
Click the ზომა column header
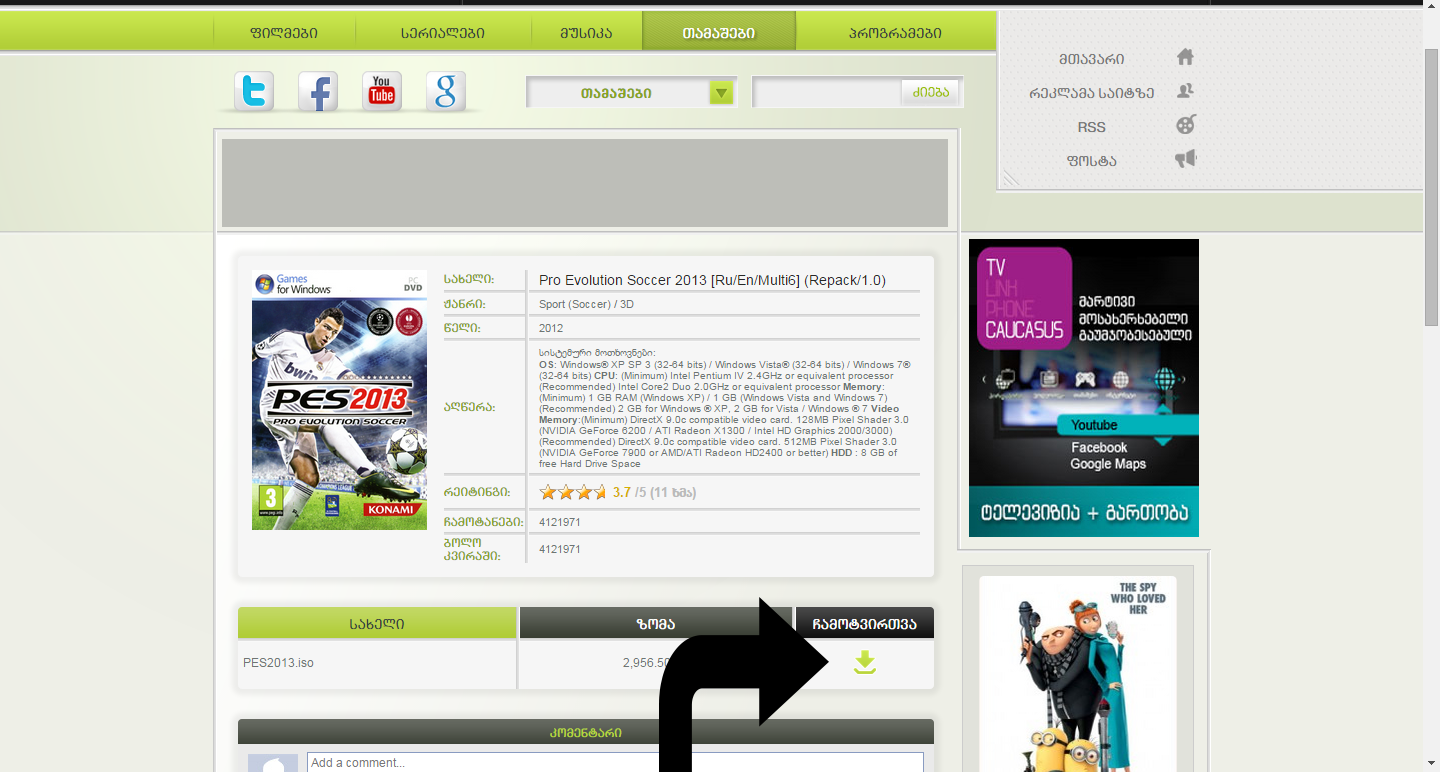pos(656,623)
